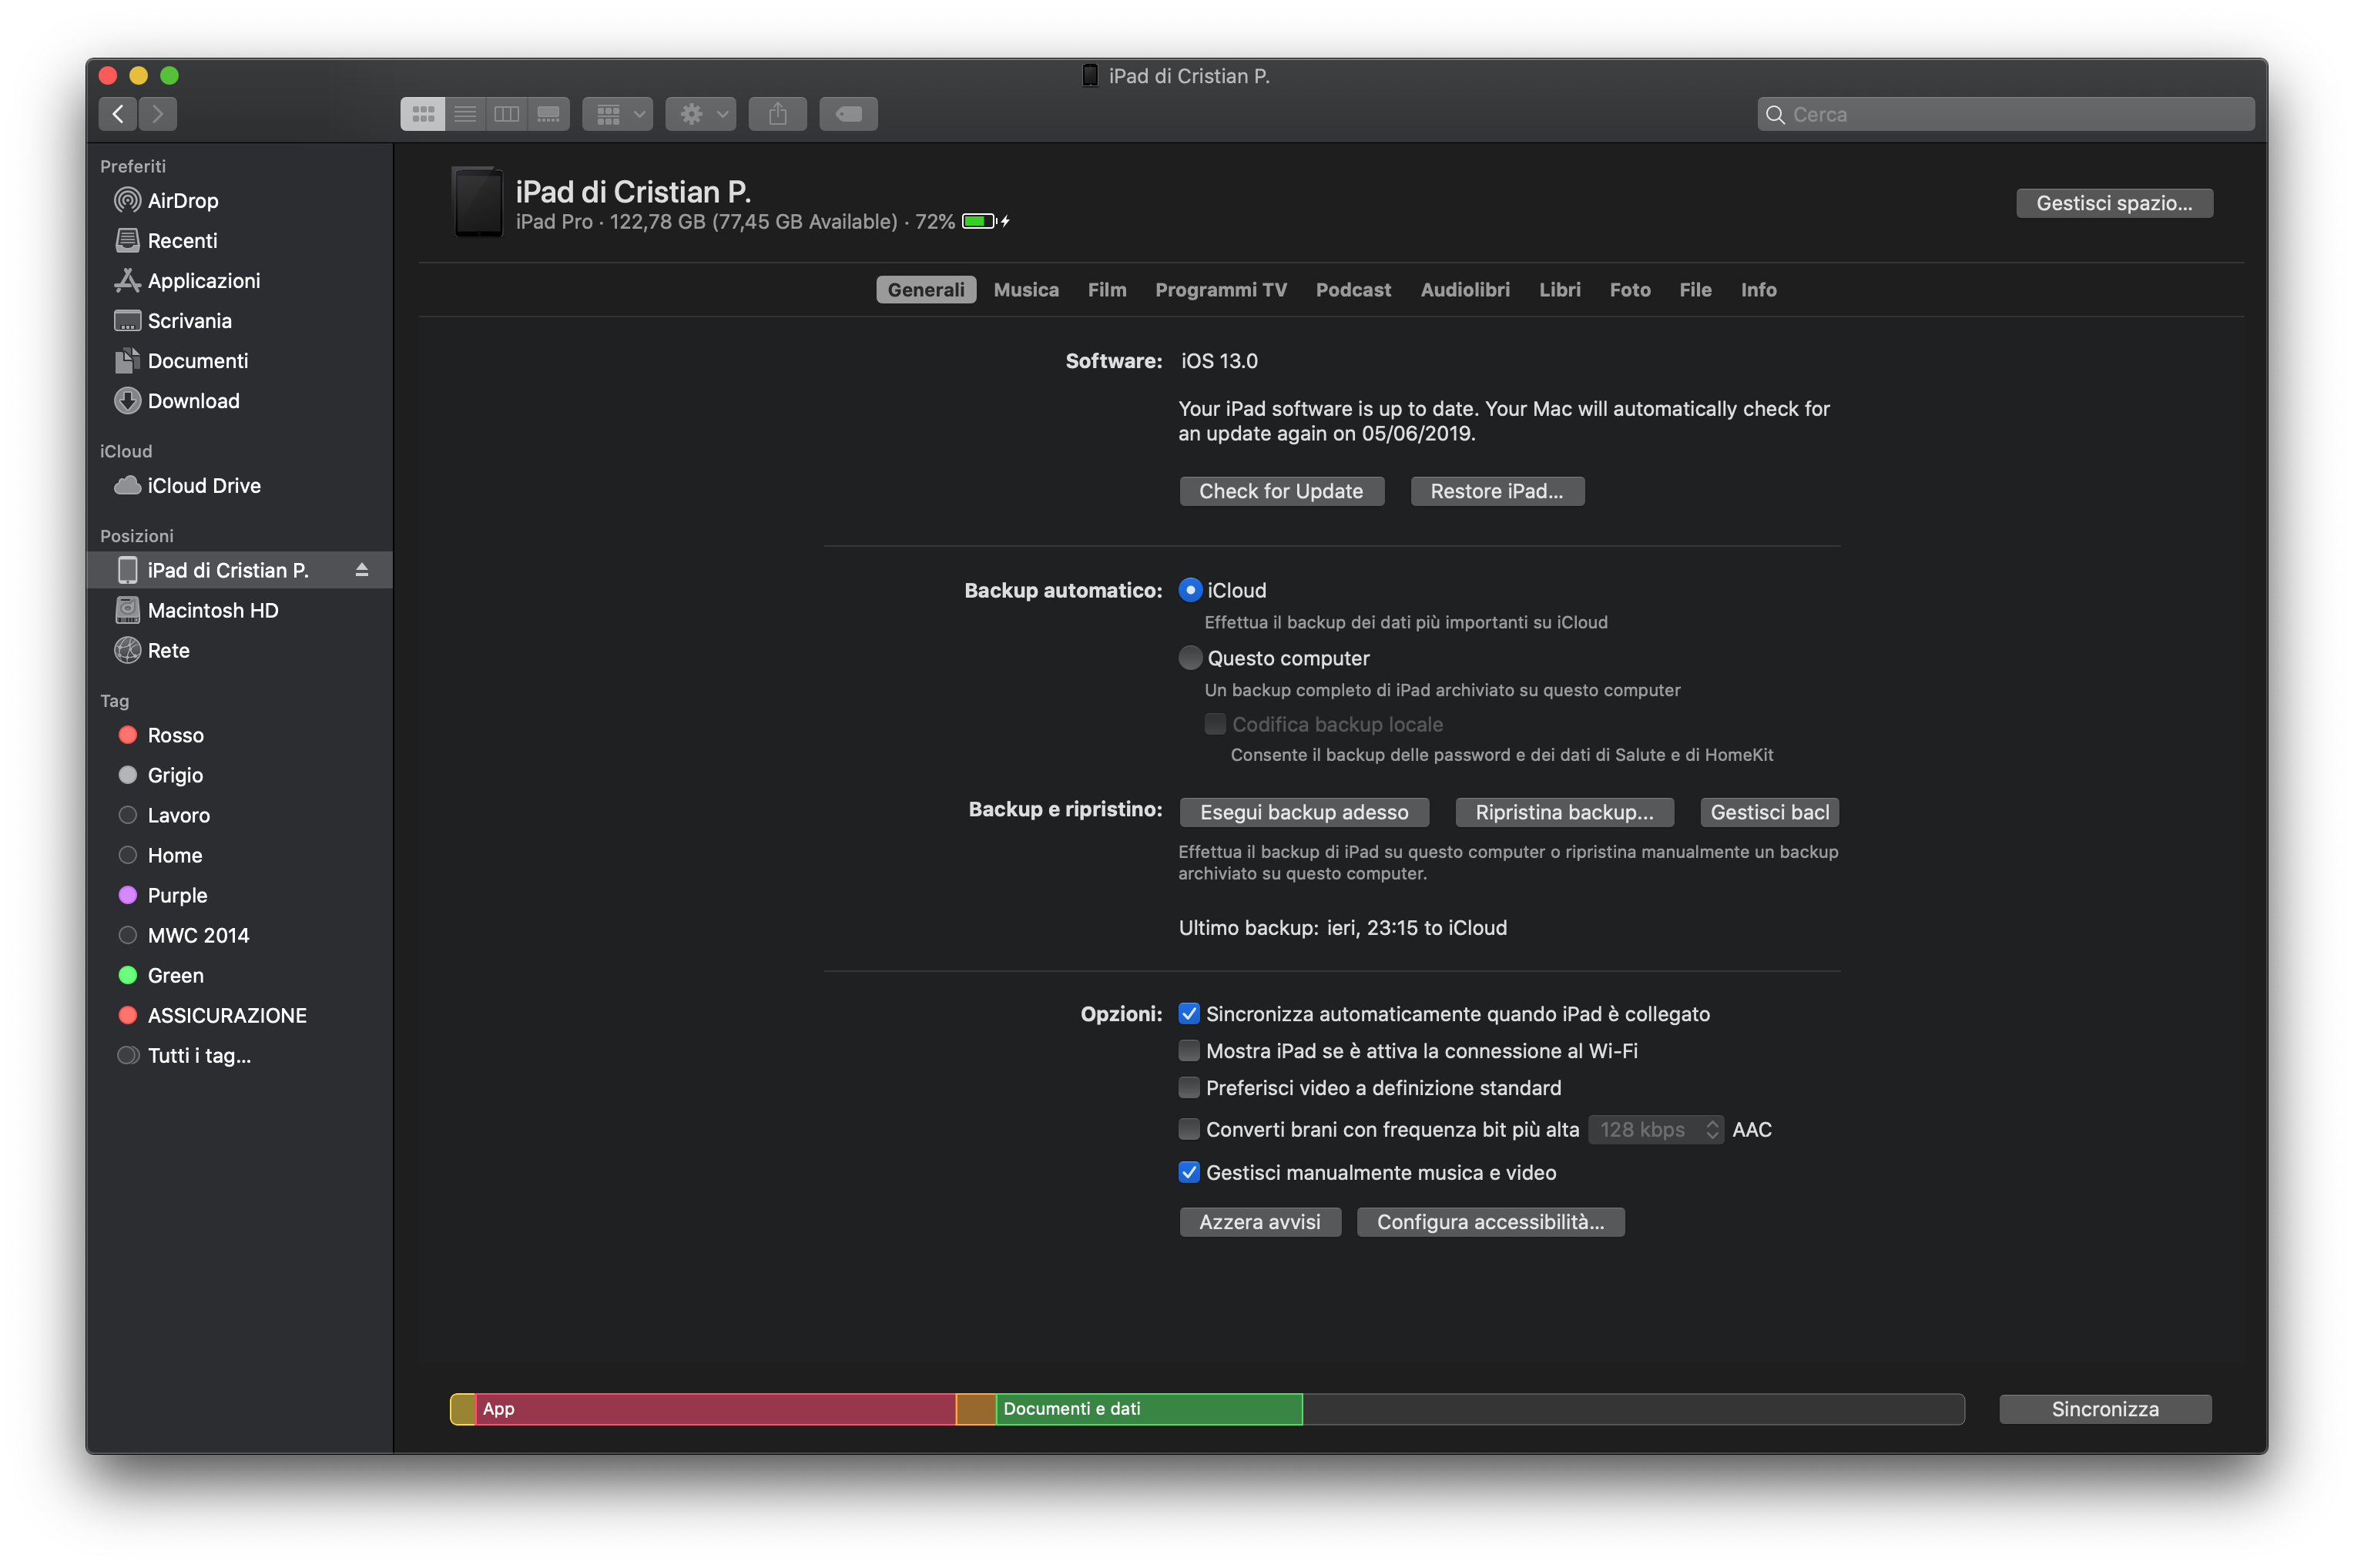Viewport: 2354px width, 1568px height.
Task: Switch to gallery view
Action: point(549,114)
